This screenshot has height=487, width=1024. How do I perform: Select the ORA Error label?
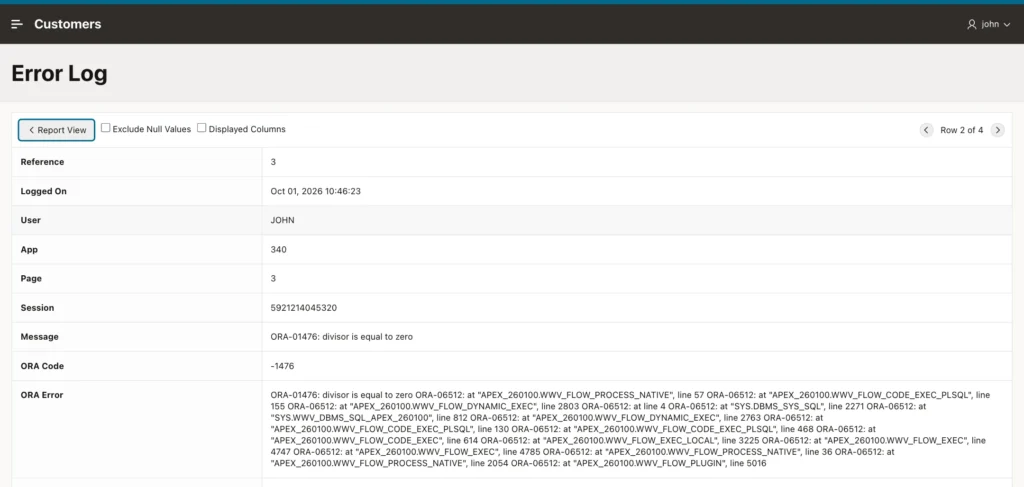42,395
